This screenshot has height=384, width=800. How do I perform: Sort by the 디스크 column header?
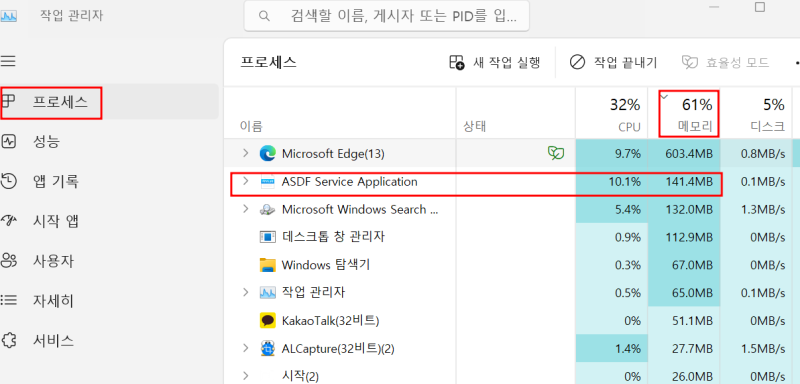[756, 113]
